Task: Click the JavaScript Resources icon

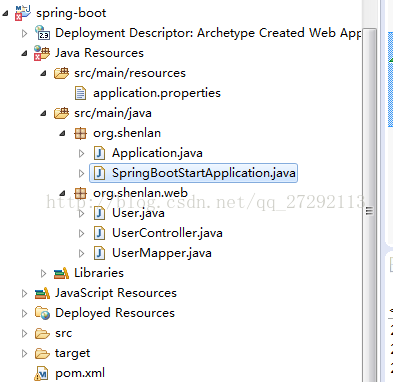Action: tap(42, 293)
